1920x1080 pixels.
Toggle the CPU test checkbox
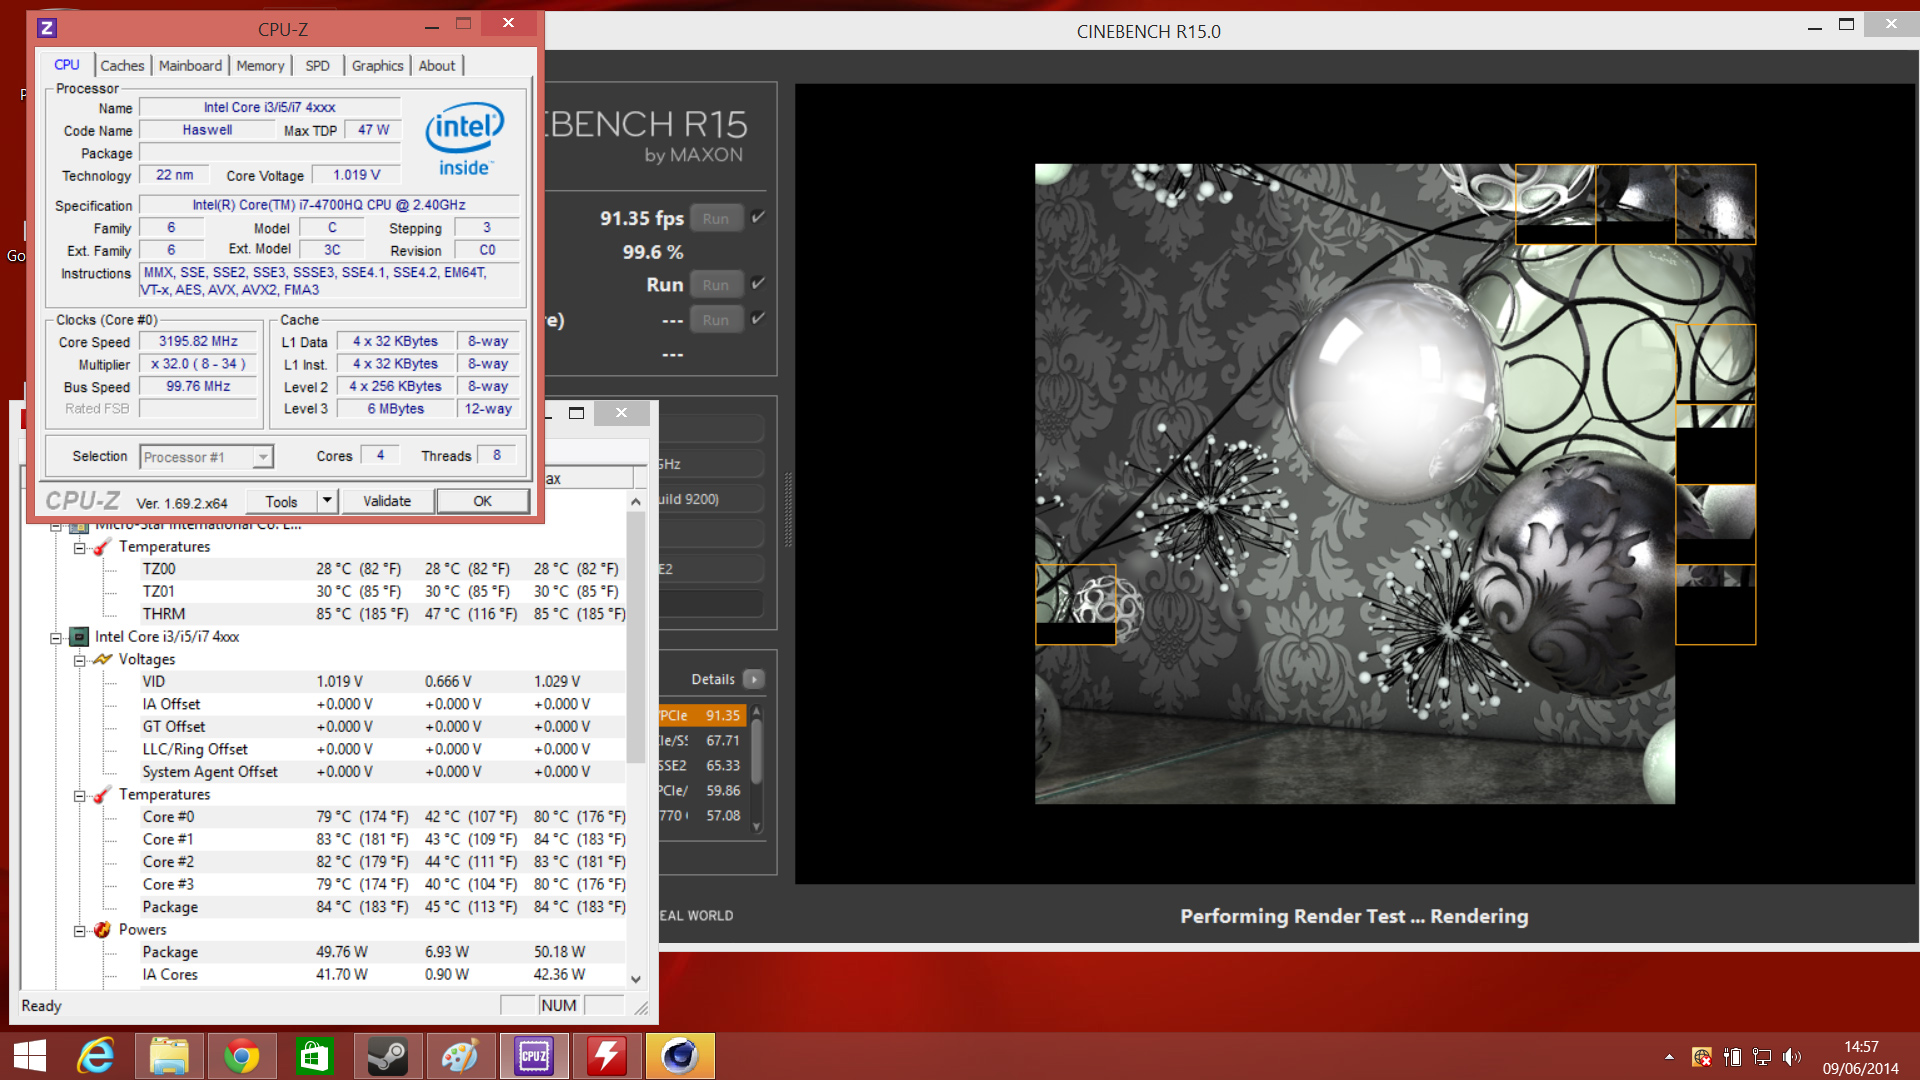[x=758, y=284]
